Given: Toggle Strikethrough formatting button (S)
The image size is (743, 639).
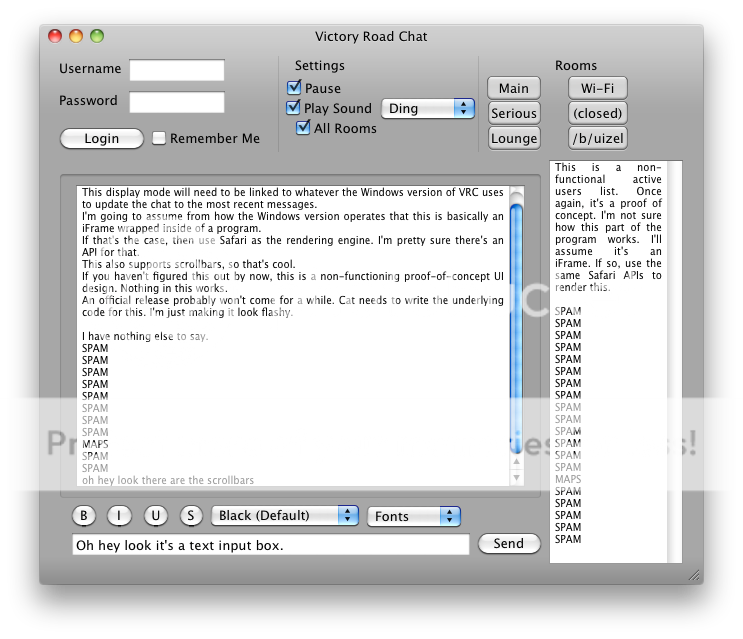Looking at the screenshot, I should (x=190, y=516).
